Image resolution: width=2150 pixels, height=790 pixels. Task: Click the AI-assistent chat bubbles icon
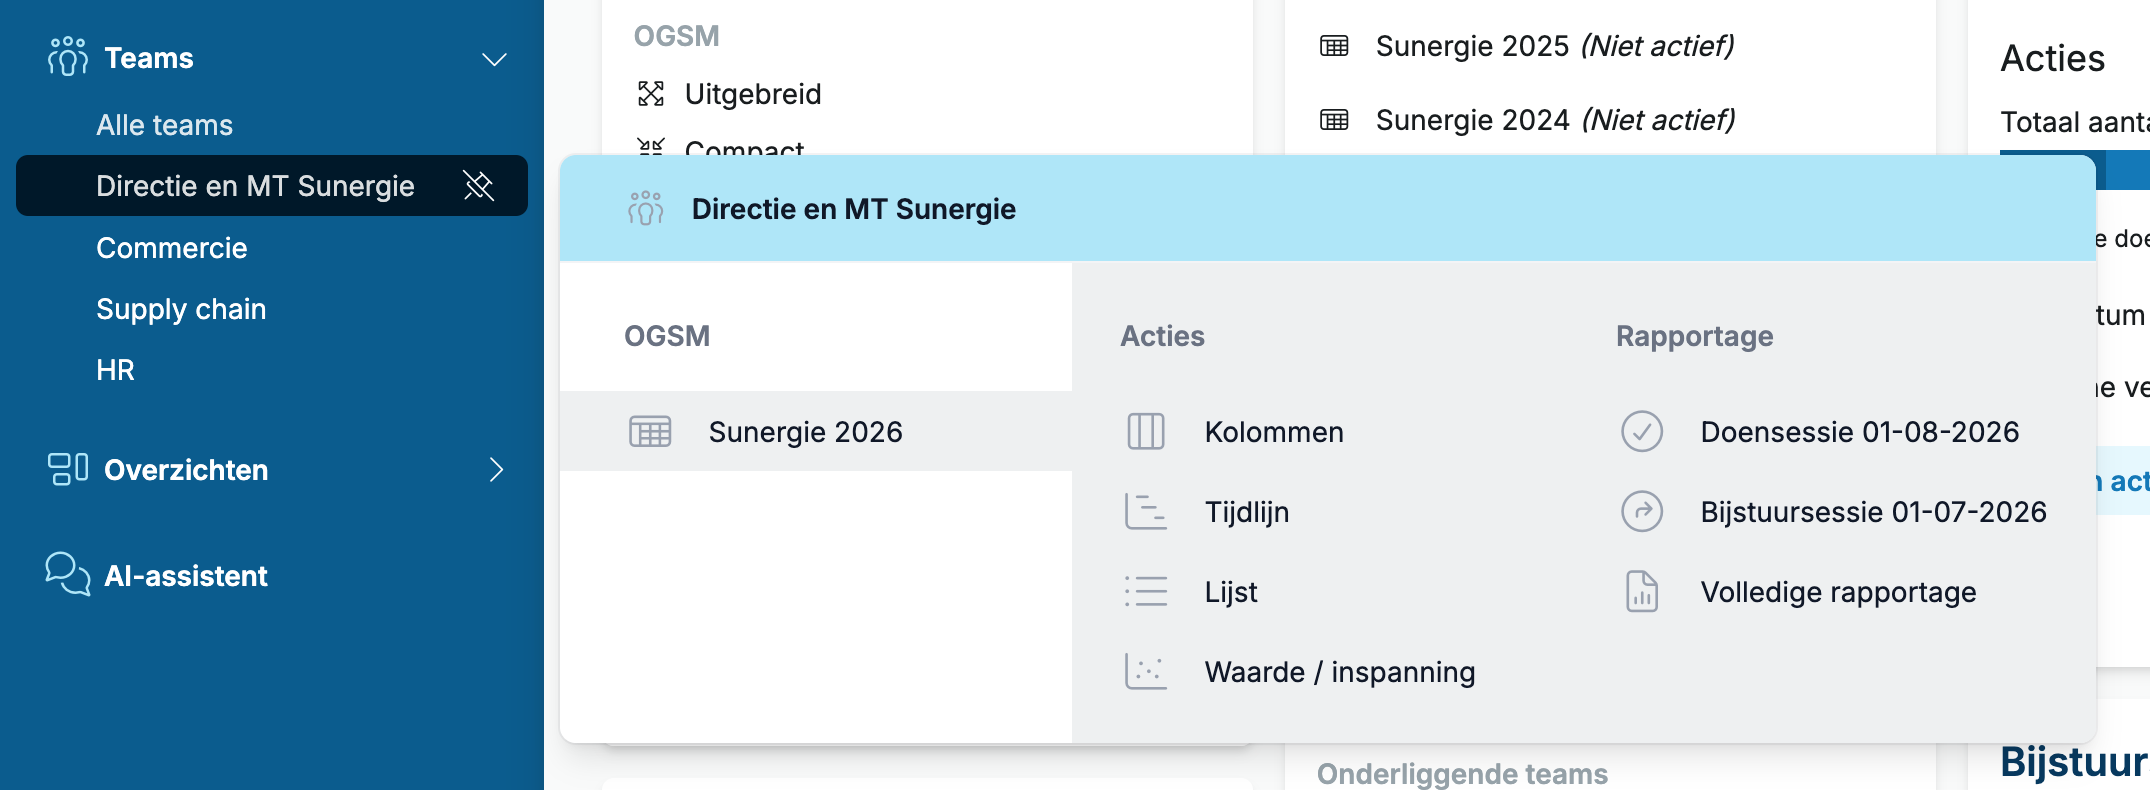coord(68,574)
